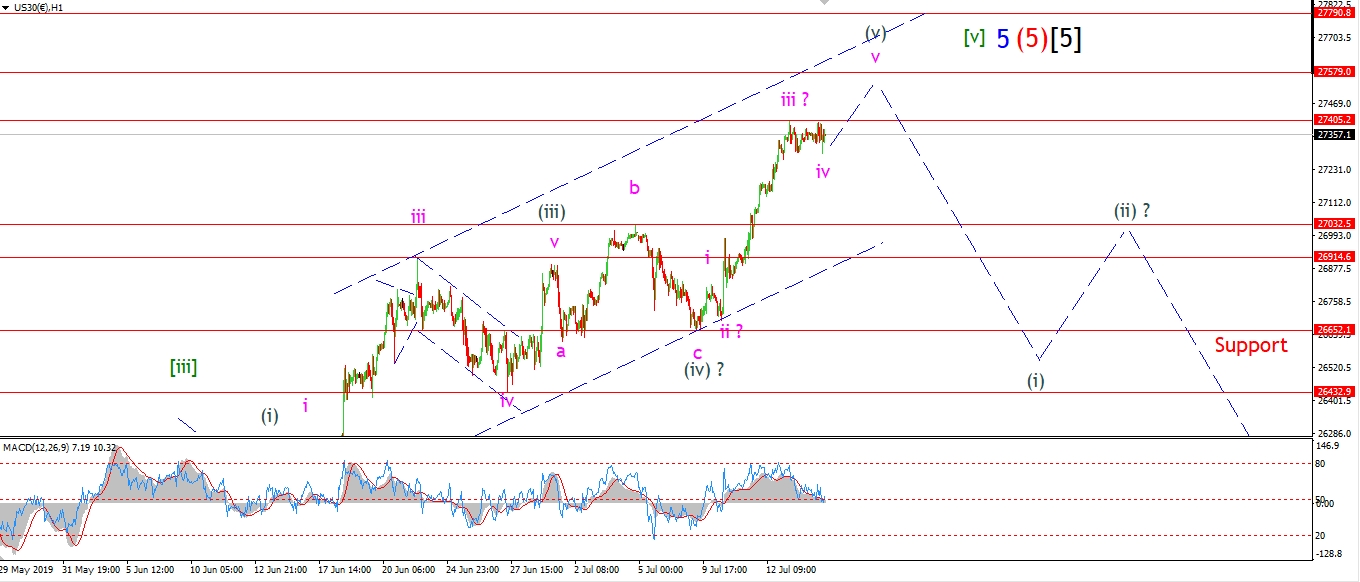This screenshot has width=1360, height=582.
Task: Select the green [v] wave label
Action: [x=974, y=38]
